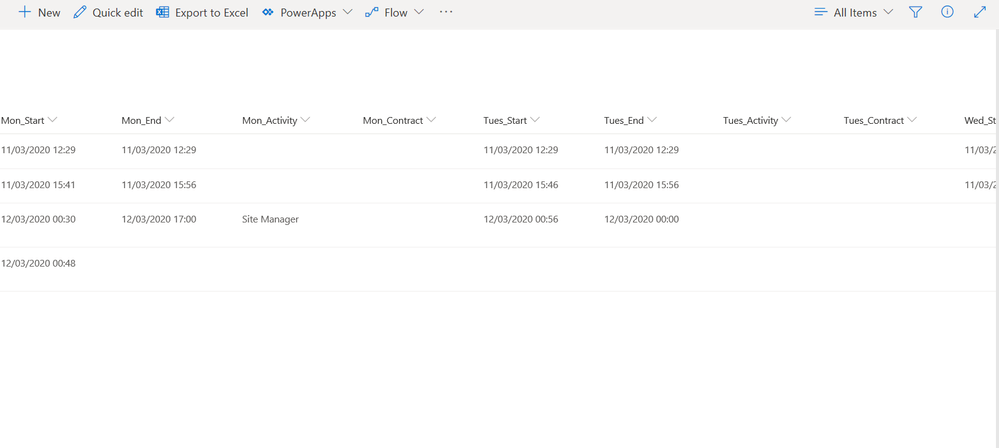Select Tues_Start cell 12/03/2020 00:56
This screenshot has width=999, height=448.
point(521,219)
